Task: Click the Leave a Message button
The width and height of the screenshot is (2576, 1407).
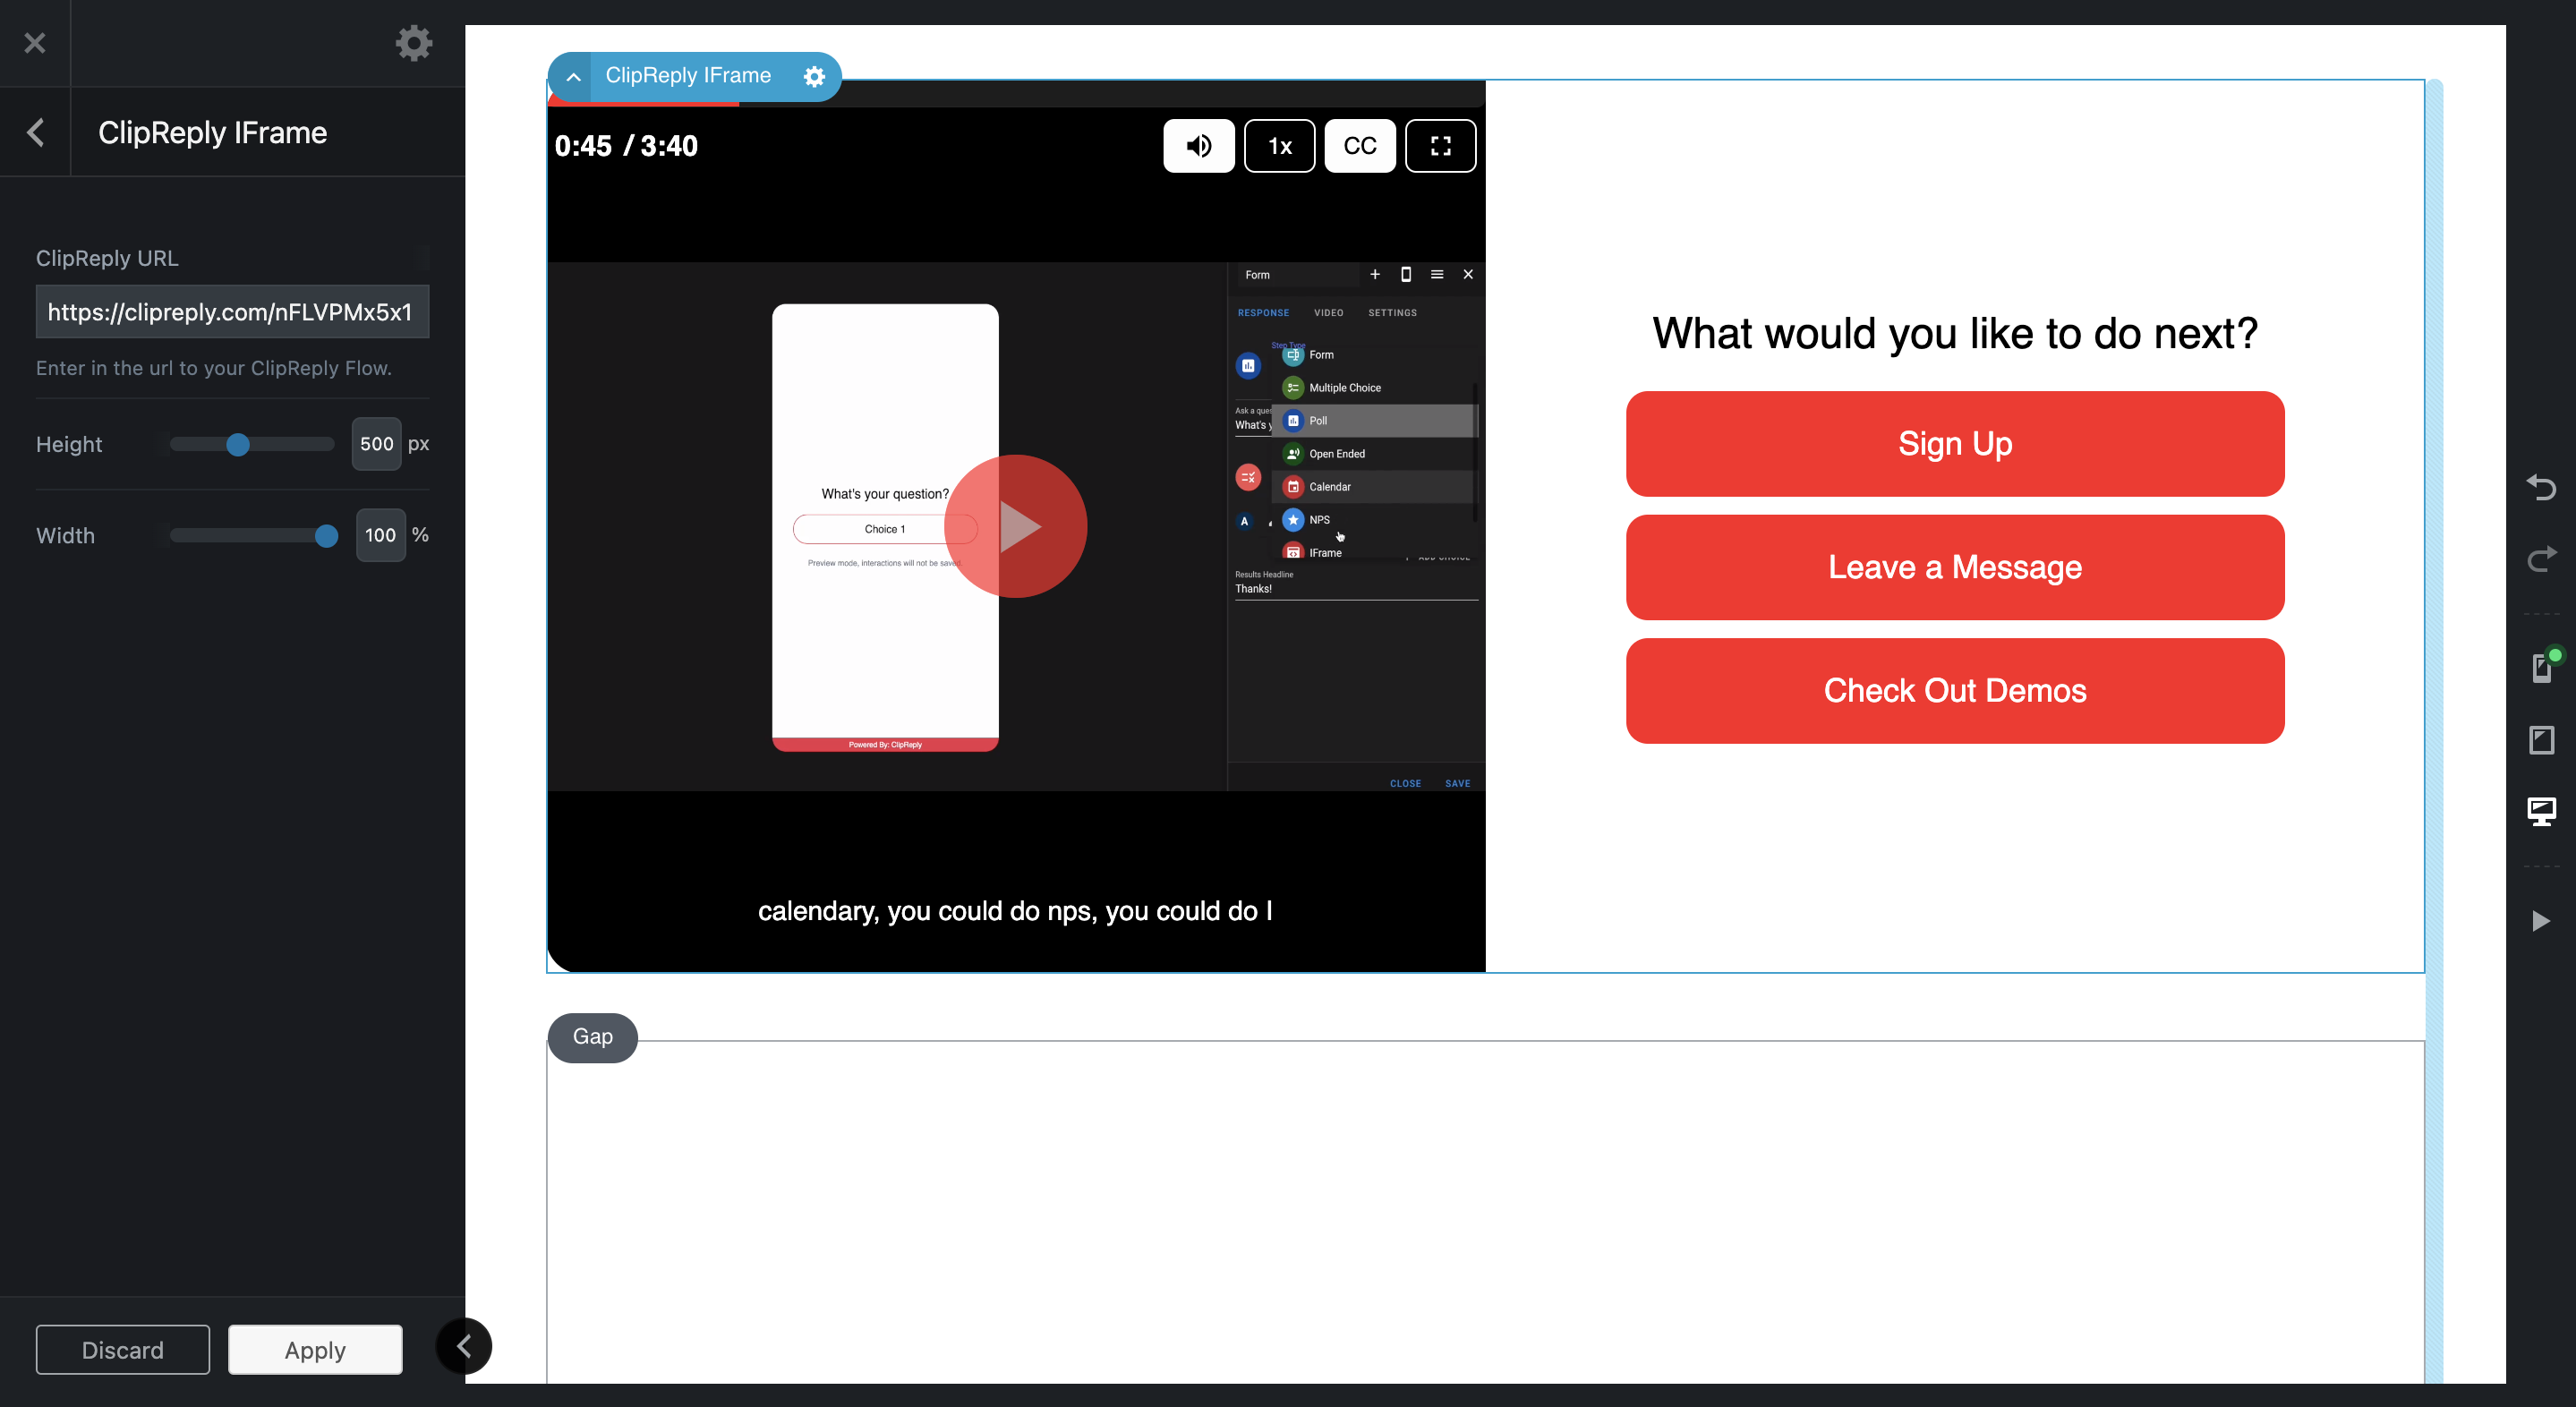Action: point(1954,567)
